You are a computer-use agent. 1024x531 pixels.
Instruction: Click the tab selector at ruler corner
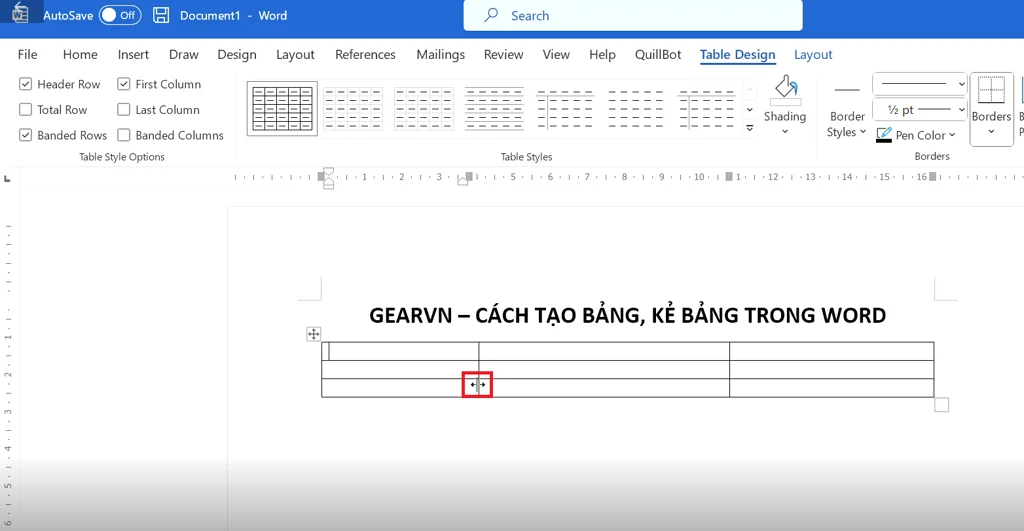pos(7,178)
